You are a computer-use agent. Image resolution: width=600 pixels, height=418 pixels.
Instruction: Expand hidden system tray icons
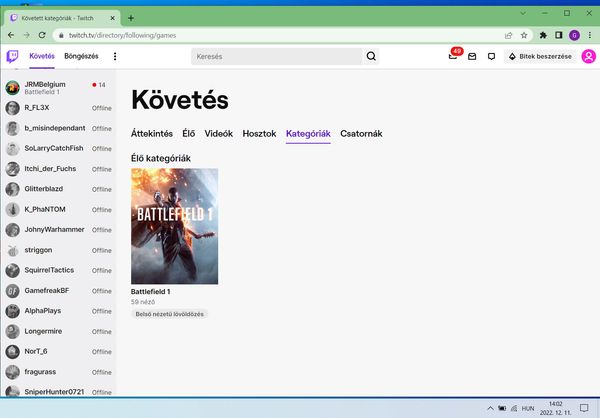click(489, 408)
